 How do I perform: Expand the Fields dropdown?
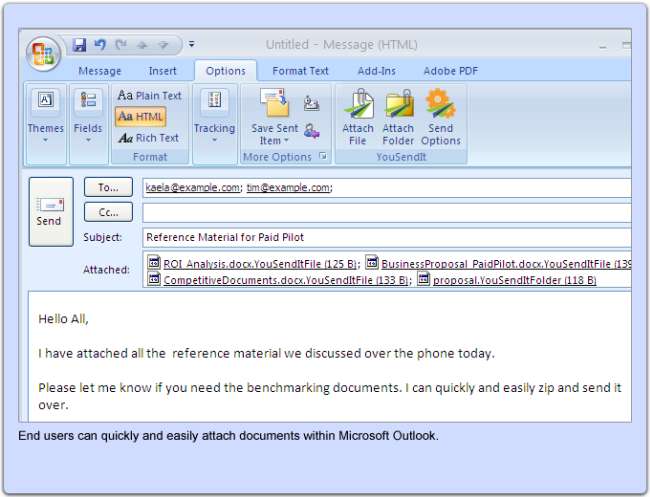coord(88,116)
